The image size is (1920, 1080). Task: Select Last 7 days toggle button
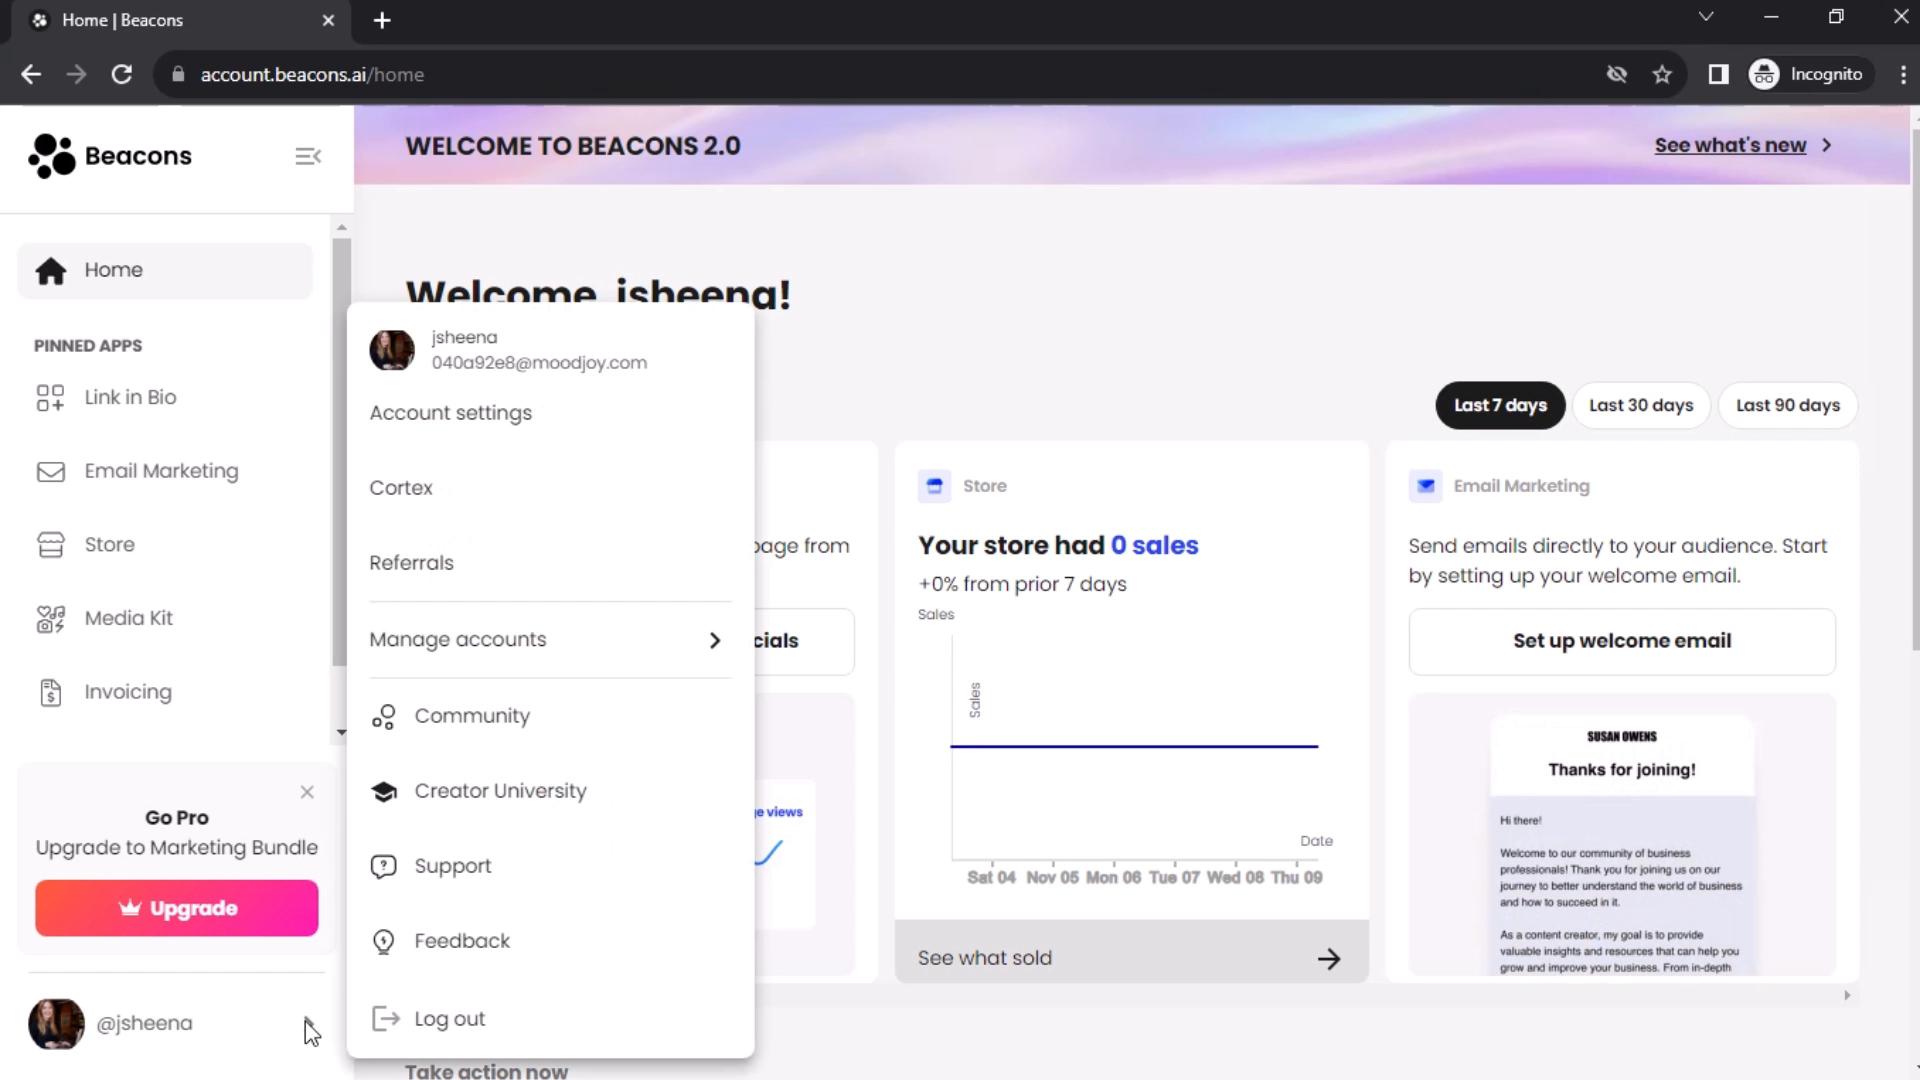tap(1501, 405)
